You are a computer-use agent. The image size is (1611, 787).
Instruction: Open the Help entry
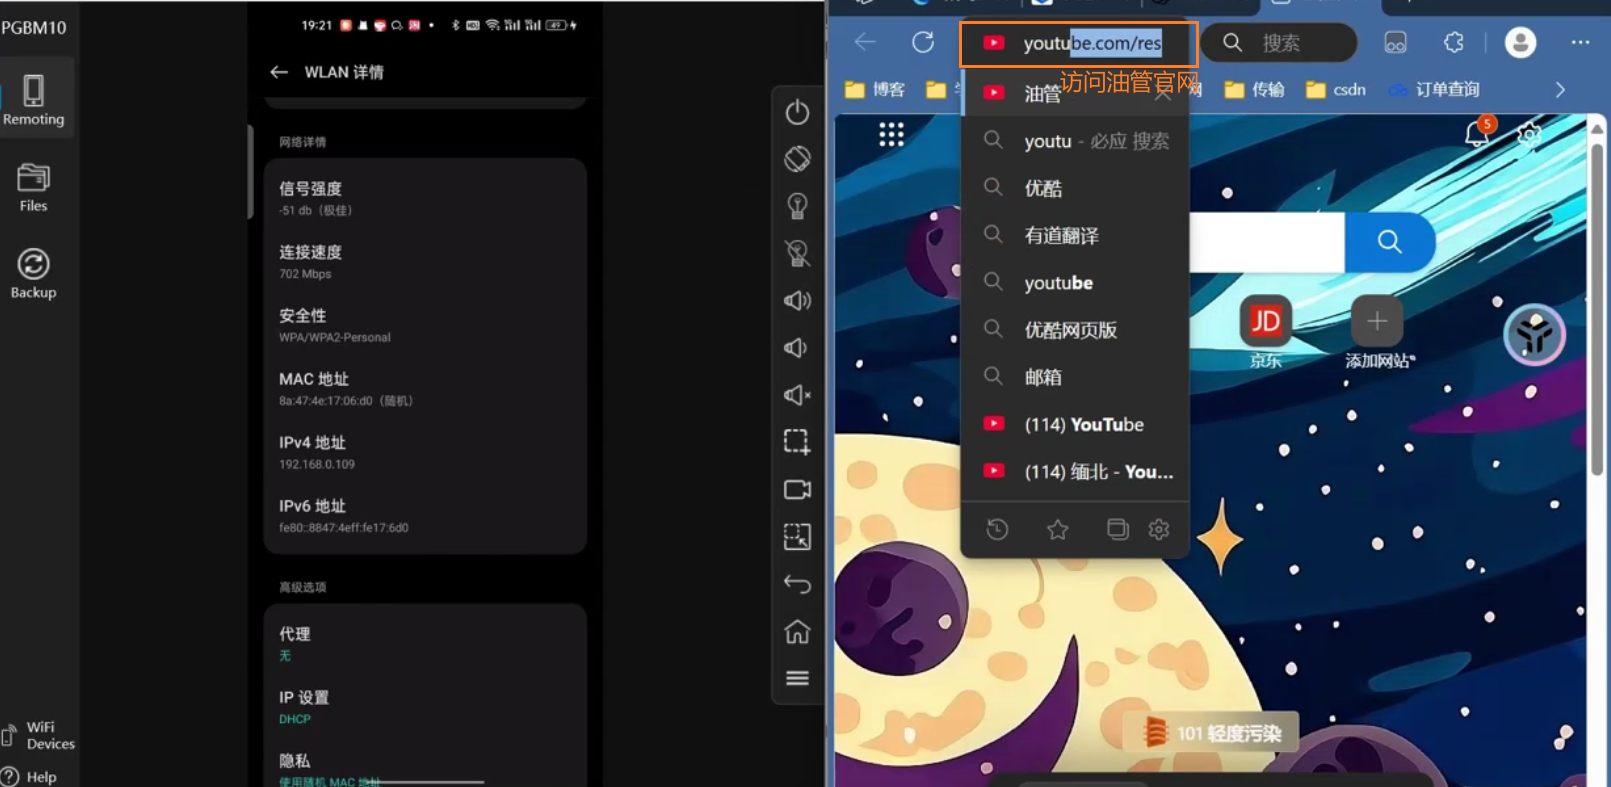pyautogui.click(x=30, y=776)
